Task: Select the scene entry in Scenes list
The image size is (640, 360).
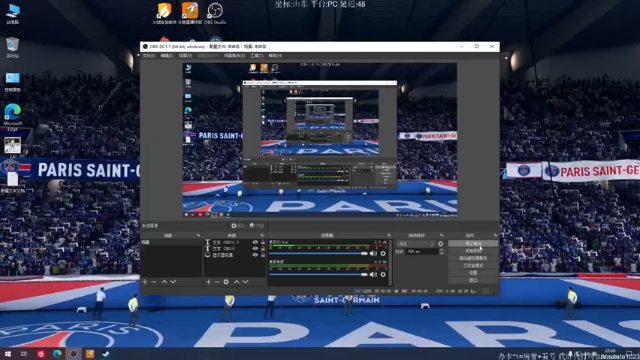Action: click(x=171, y=242)
